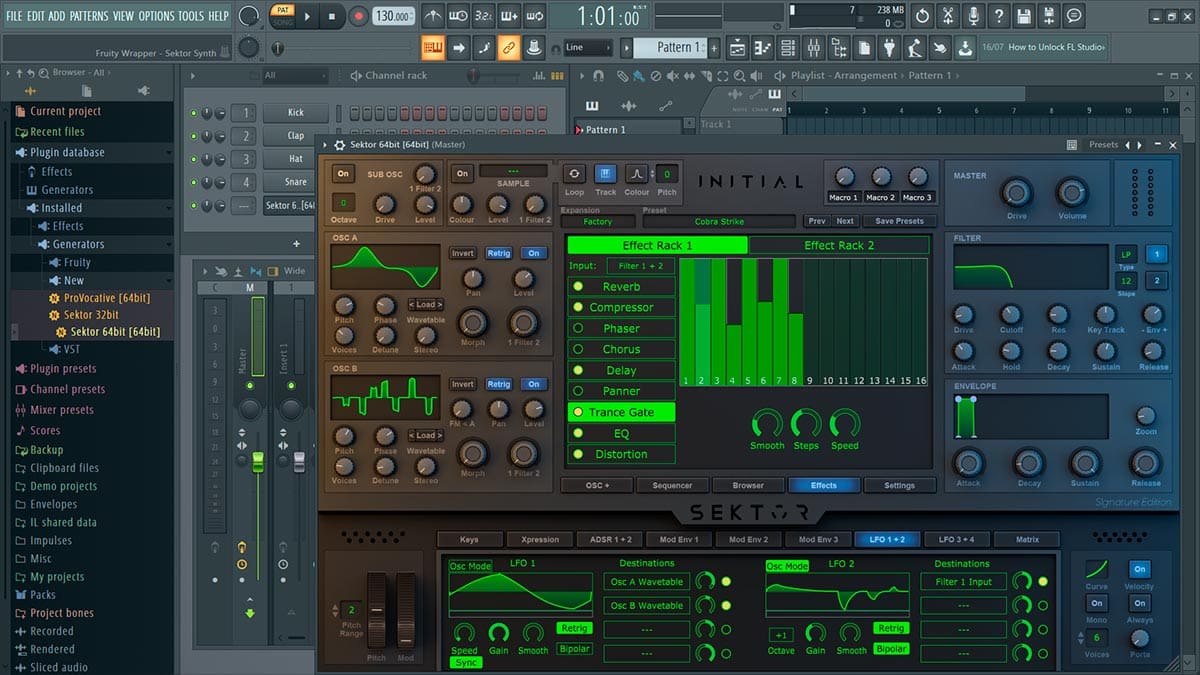Screen dimensions: 1200x675
Task: Toggle LFO 1 Sync button
Action: coord(466,662)
